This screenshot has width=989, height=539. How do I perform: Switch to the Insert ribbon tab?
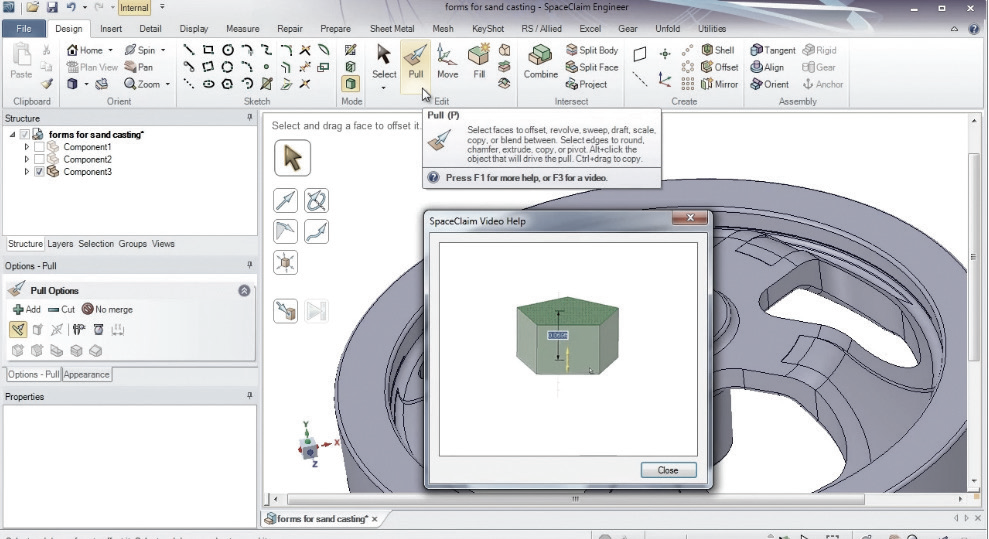click(111, 29)
